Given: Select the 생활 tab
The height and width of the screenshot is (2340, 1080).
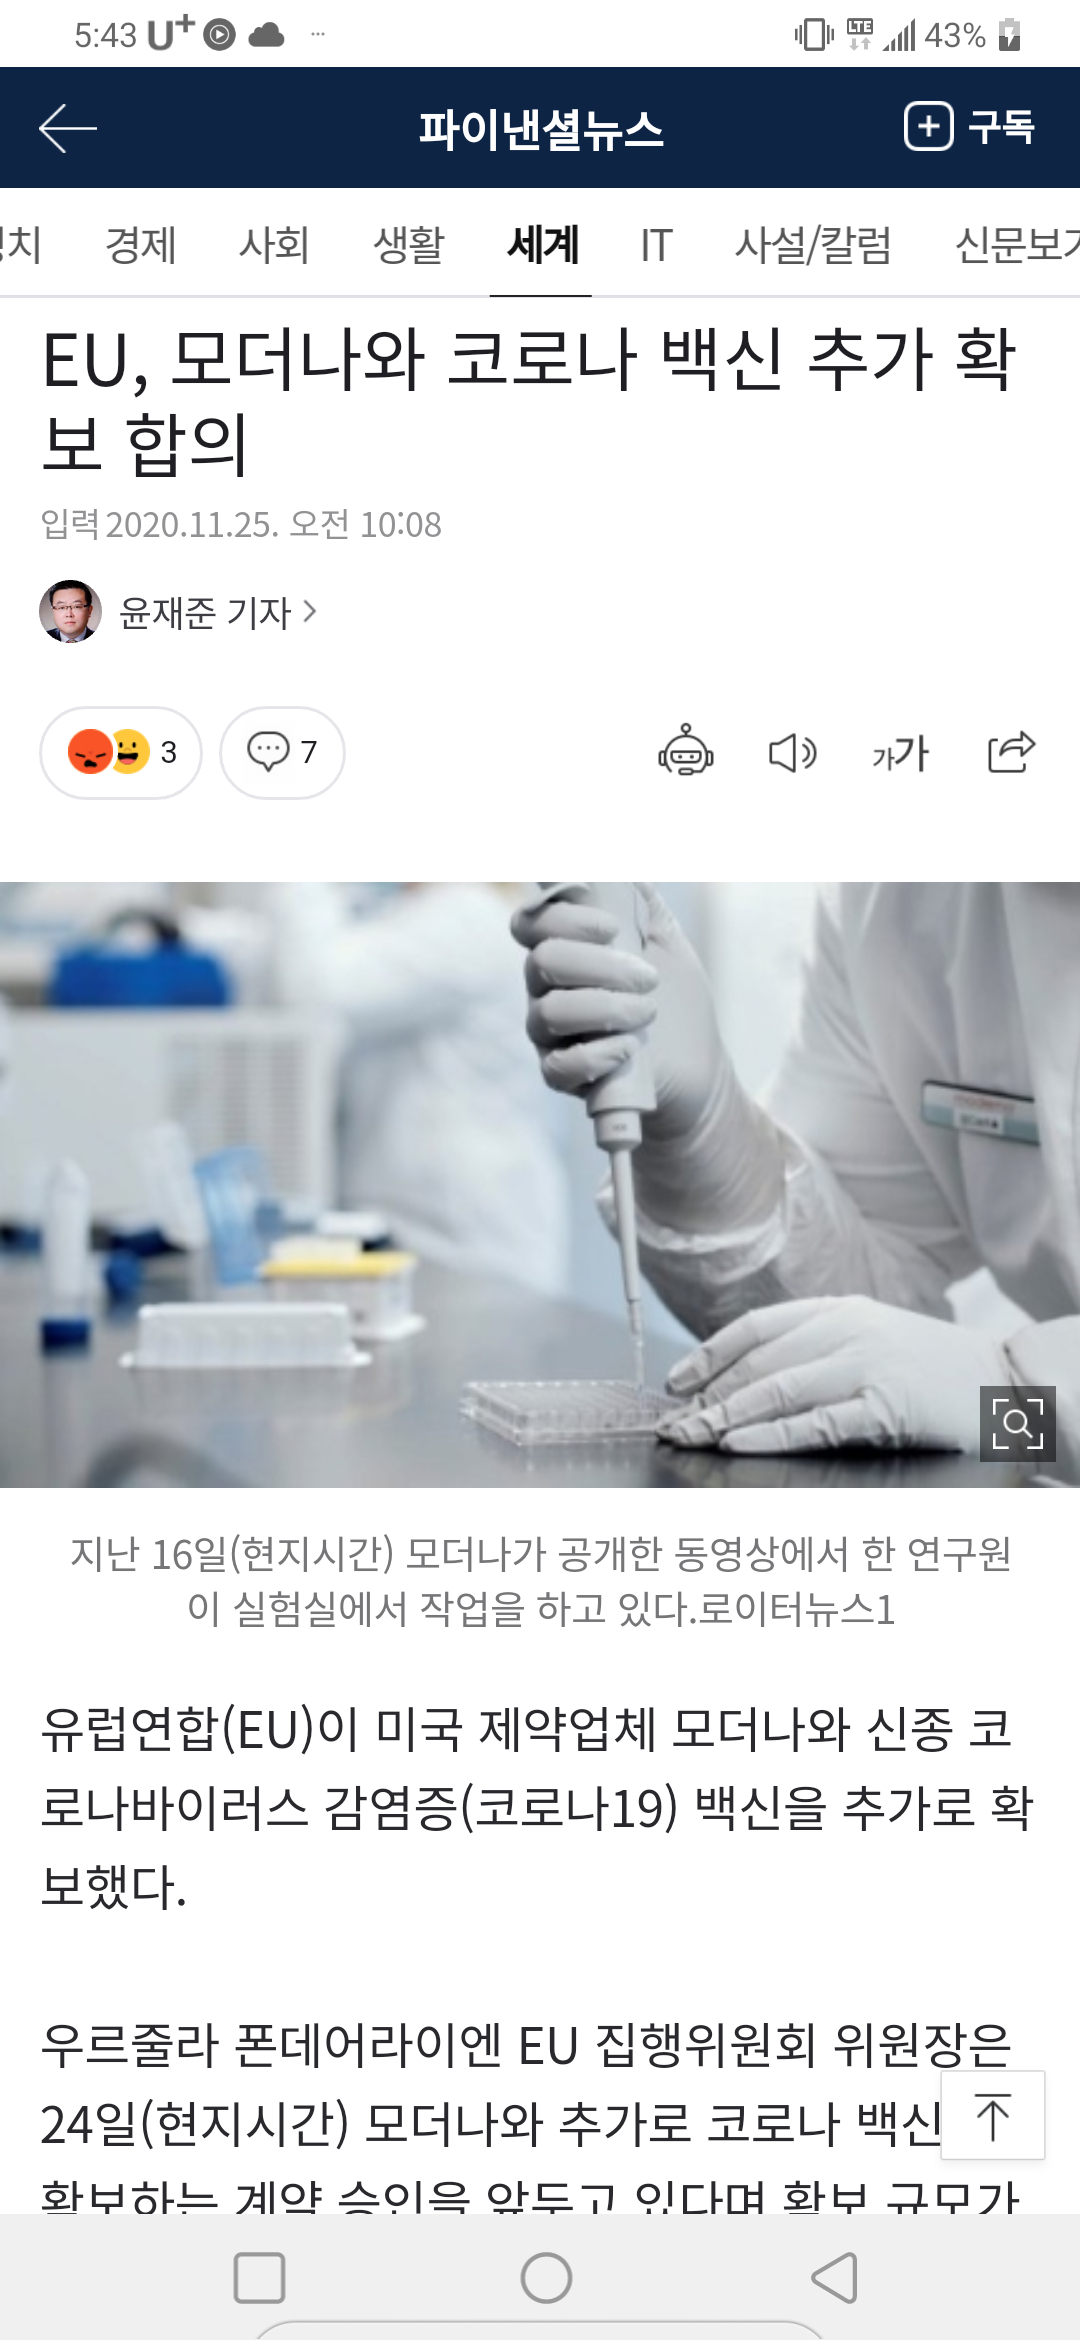Looking at the screenshot, I should (x=408, y=245).
